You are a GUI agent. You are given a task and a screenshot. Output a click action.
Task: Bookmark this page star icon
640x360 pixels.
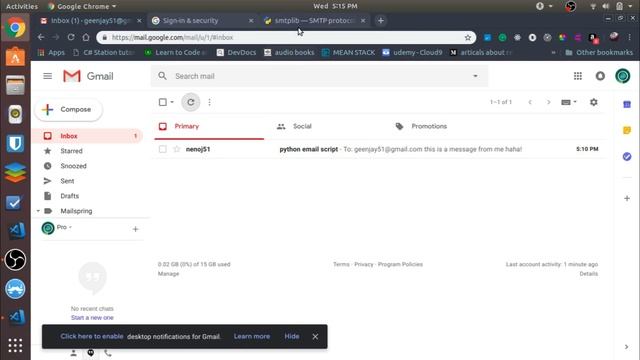coord(468,38)
